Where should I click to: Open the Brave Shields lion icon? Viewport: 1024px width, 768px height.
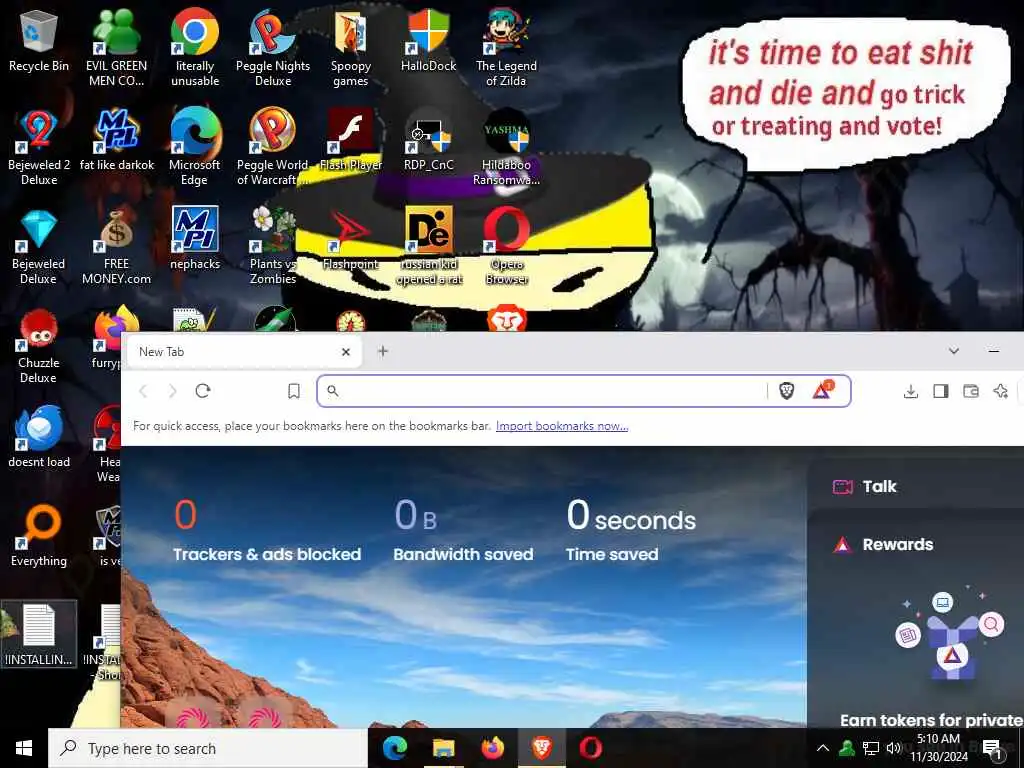(786, 391)
